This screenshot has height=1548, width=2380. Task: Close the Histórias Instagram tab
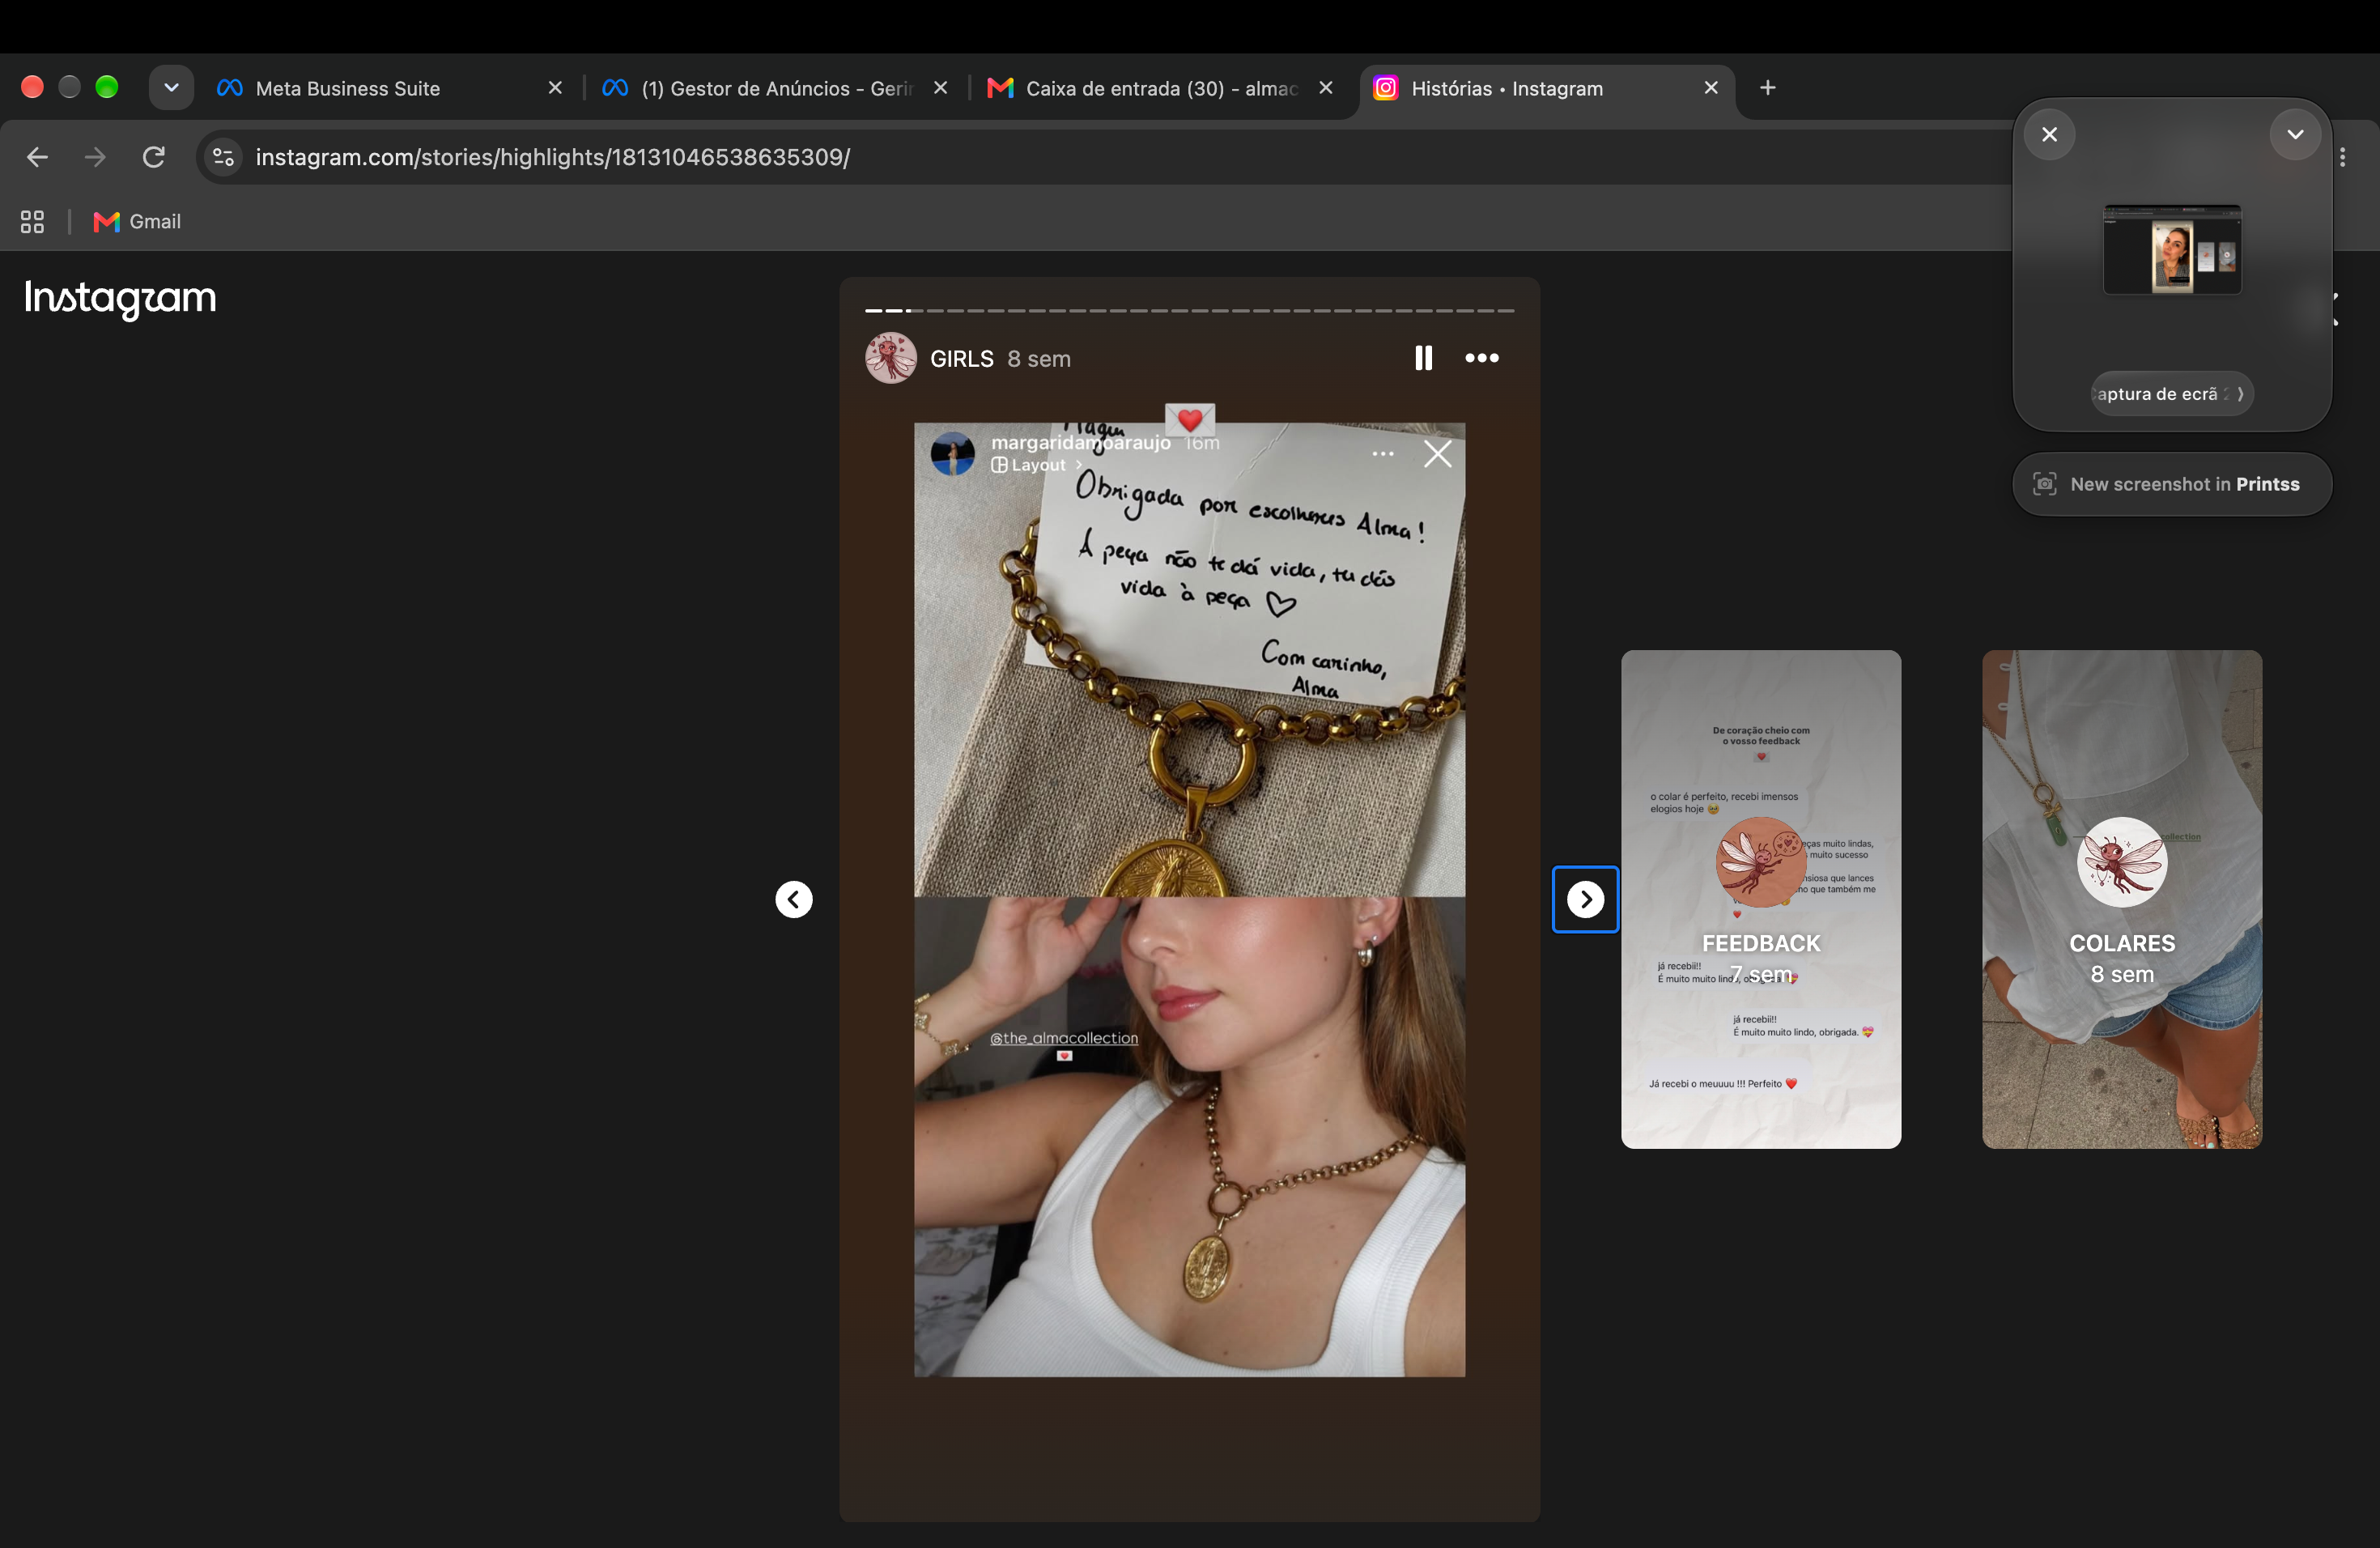point(1711,88)
